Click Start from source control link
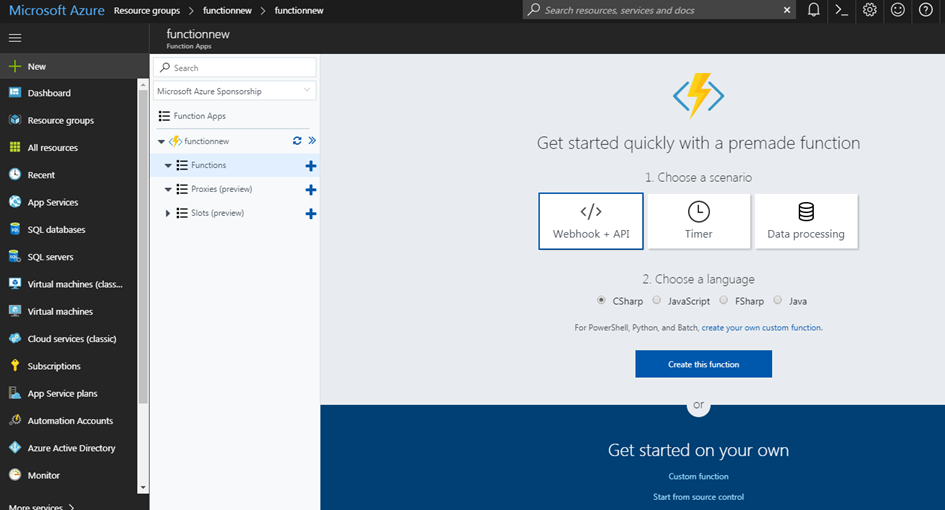Screen dimensions: 945x510 [699, 497]
